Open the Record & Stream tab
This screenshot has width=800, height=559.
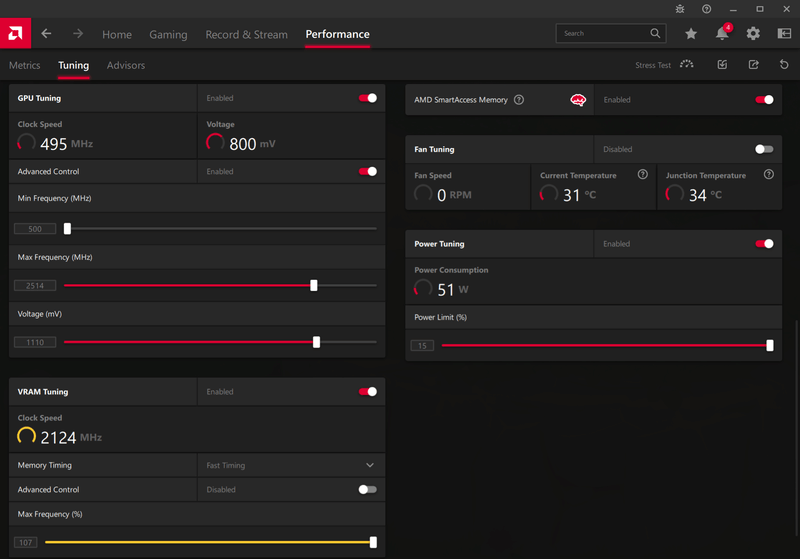246,35
